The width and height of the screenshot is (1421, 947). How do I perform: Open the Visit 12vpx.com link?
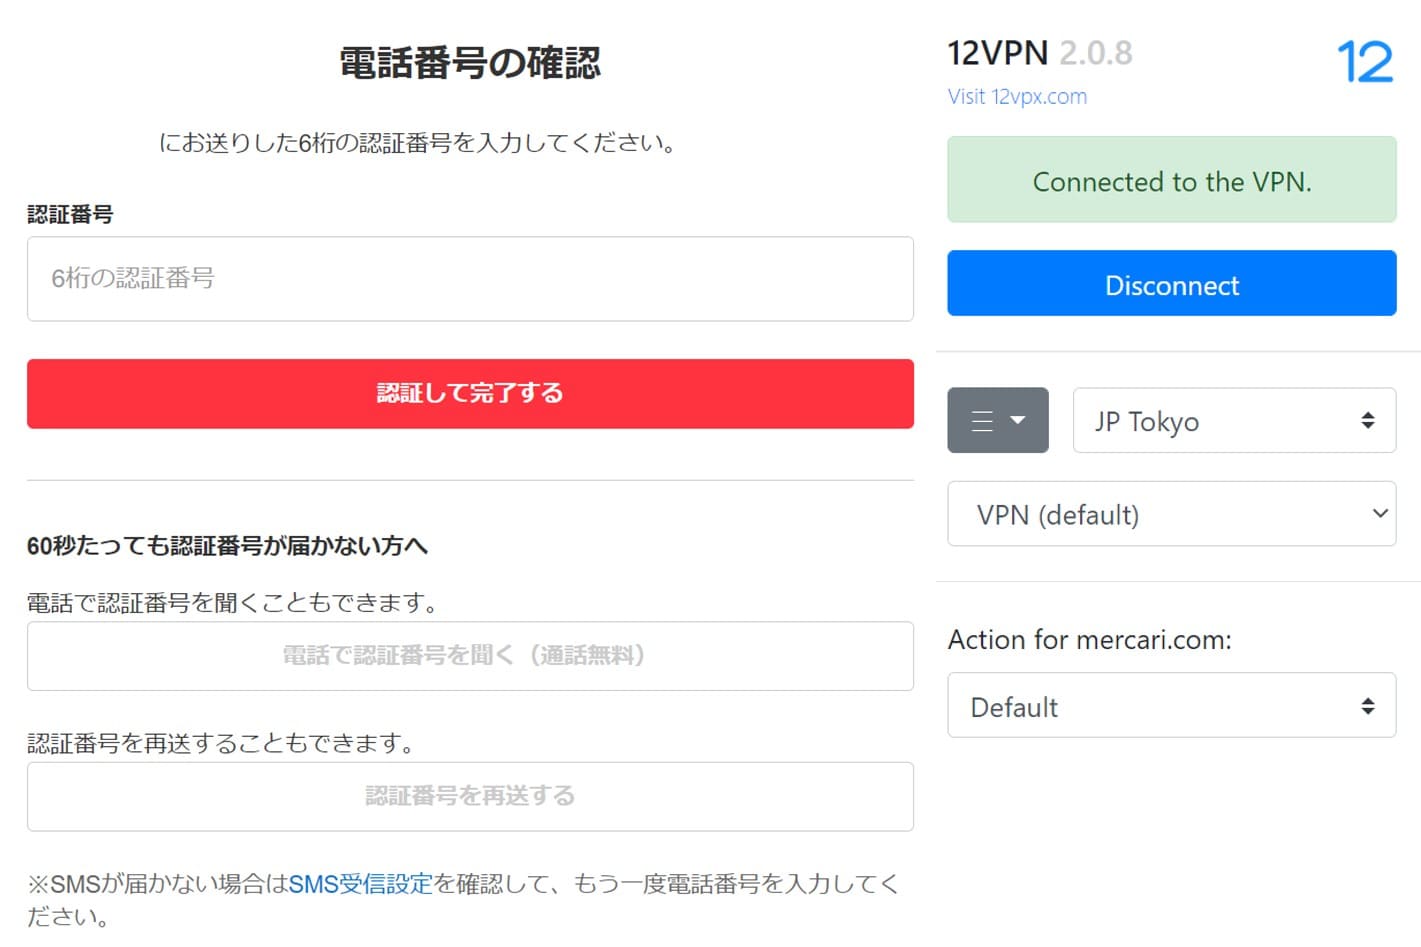pyautogui.click(x=1017, y=96)
